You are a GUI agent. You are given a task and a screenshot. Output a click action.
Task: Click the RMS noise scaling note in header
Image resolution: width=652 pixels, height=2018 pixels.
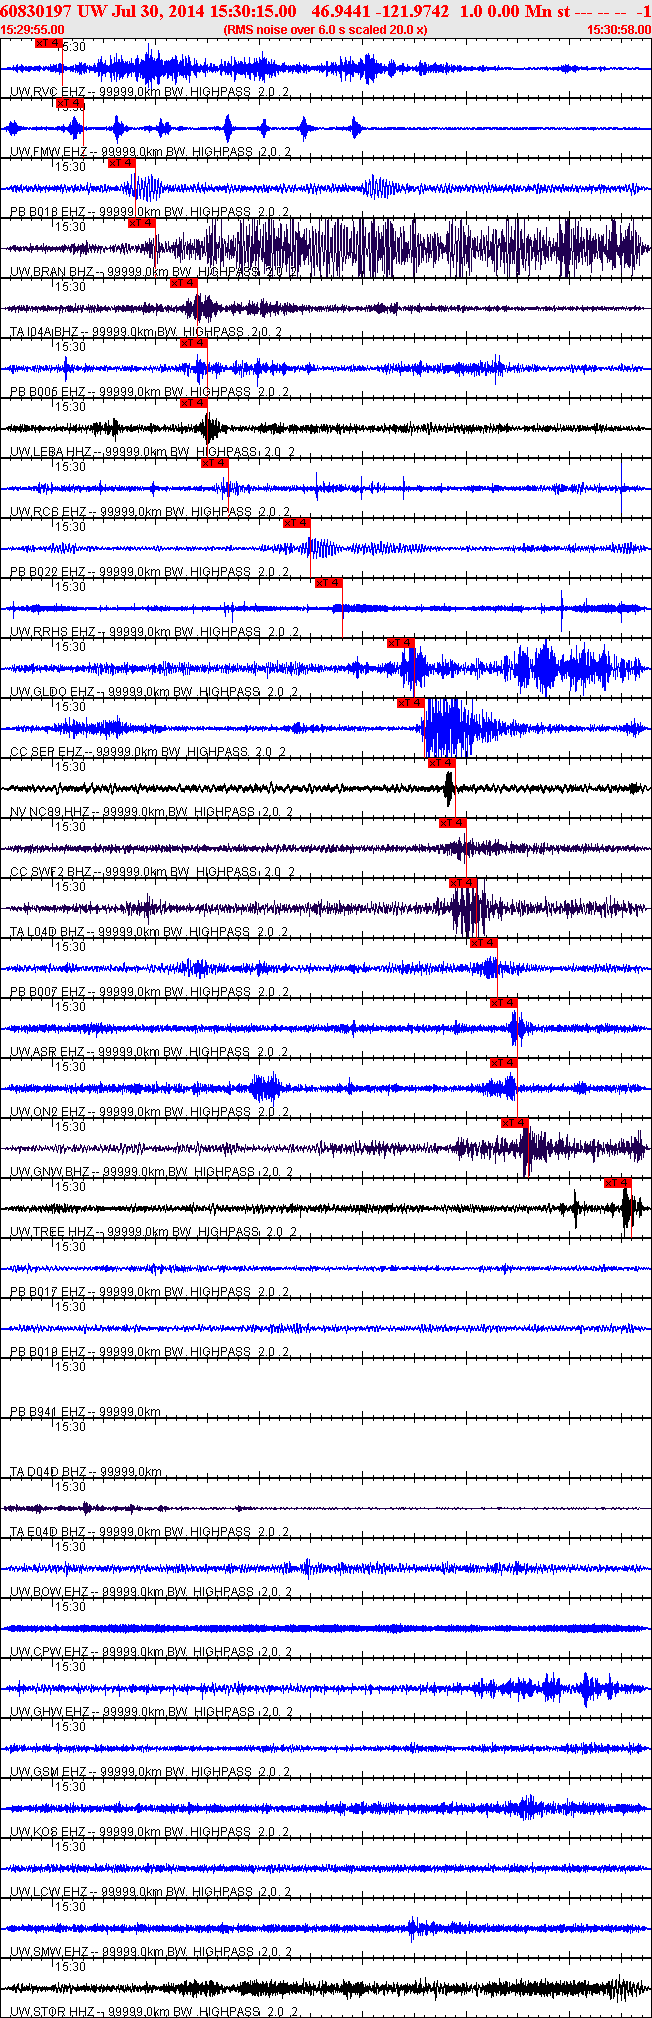(326, 30)
